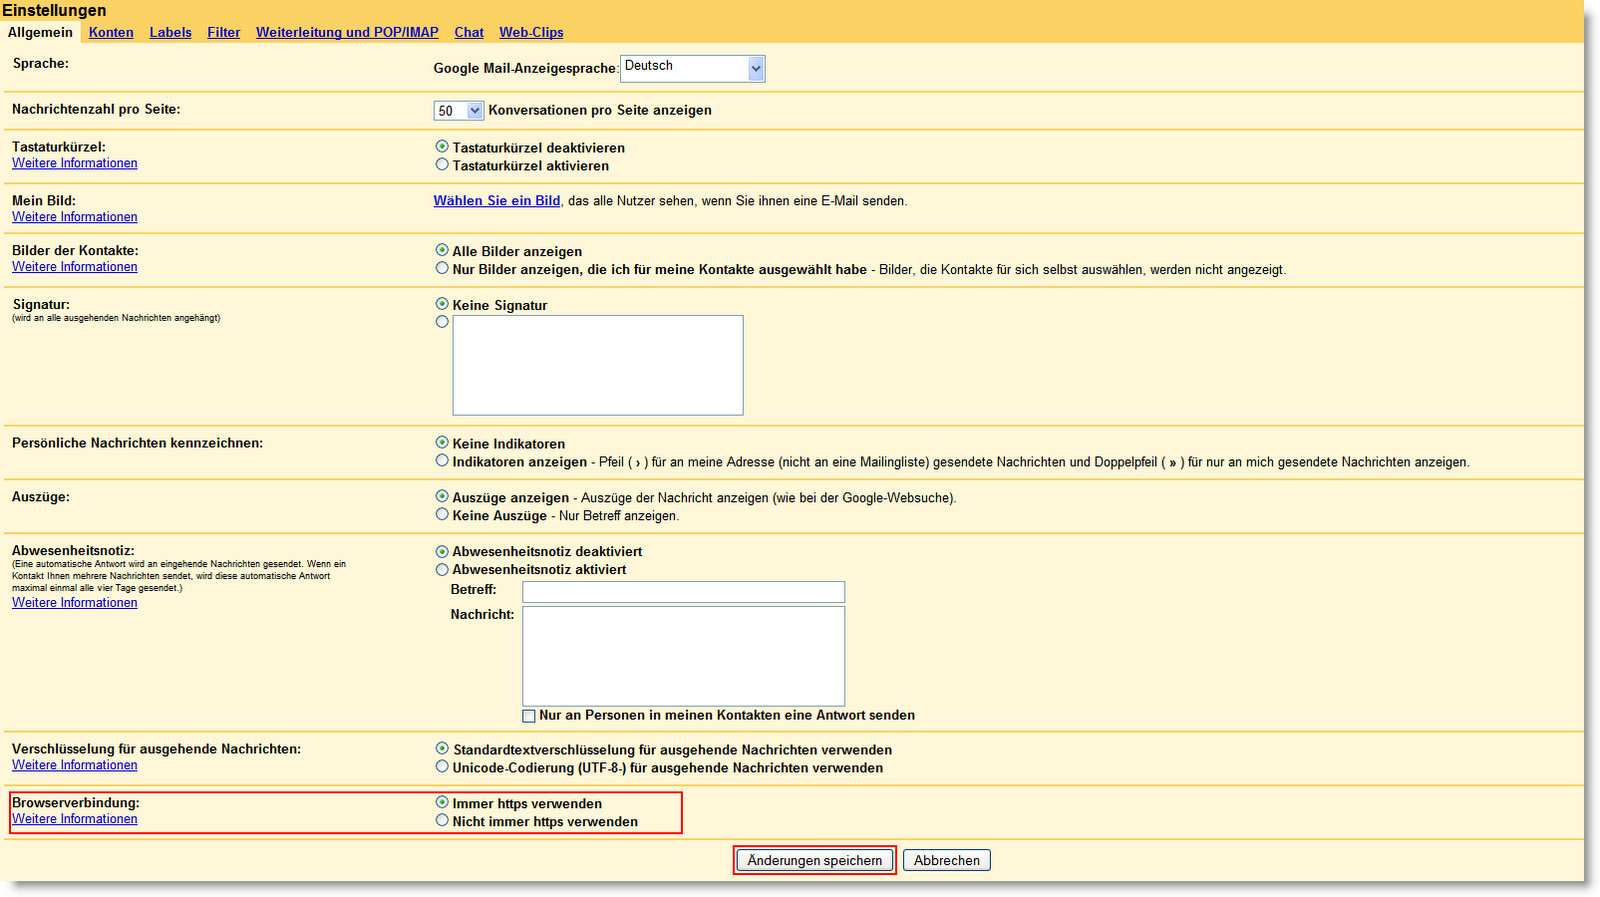The width and height of the screenshot is (1600, 897).
Task: Open the Labels tab
Action: click(x=170, y=32)
